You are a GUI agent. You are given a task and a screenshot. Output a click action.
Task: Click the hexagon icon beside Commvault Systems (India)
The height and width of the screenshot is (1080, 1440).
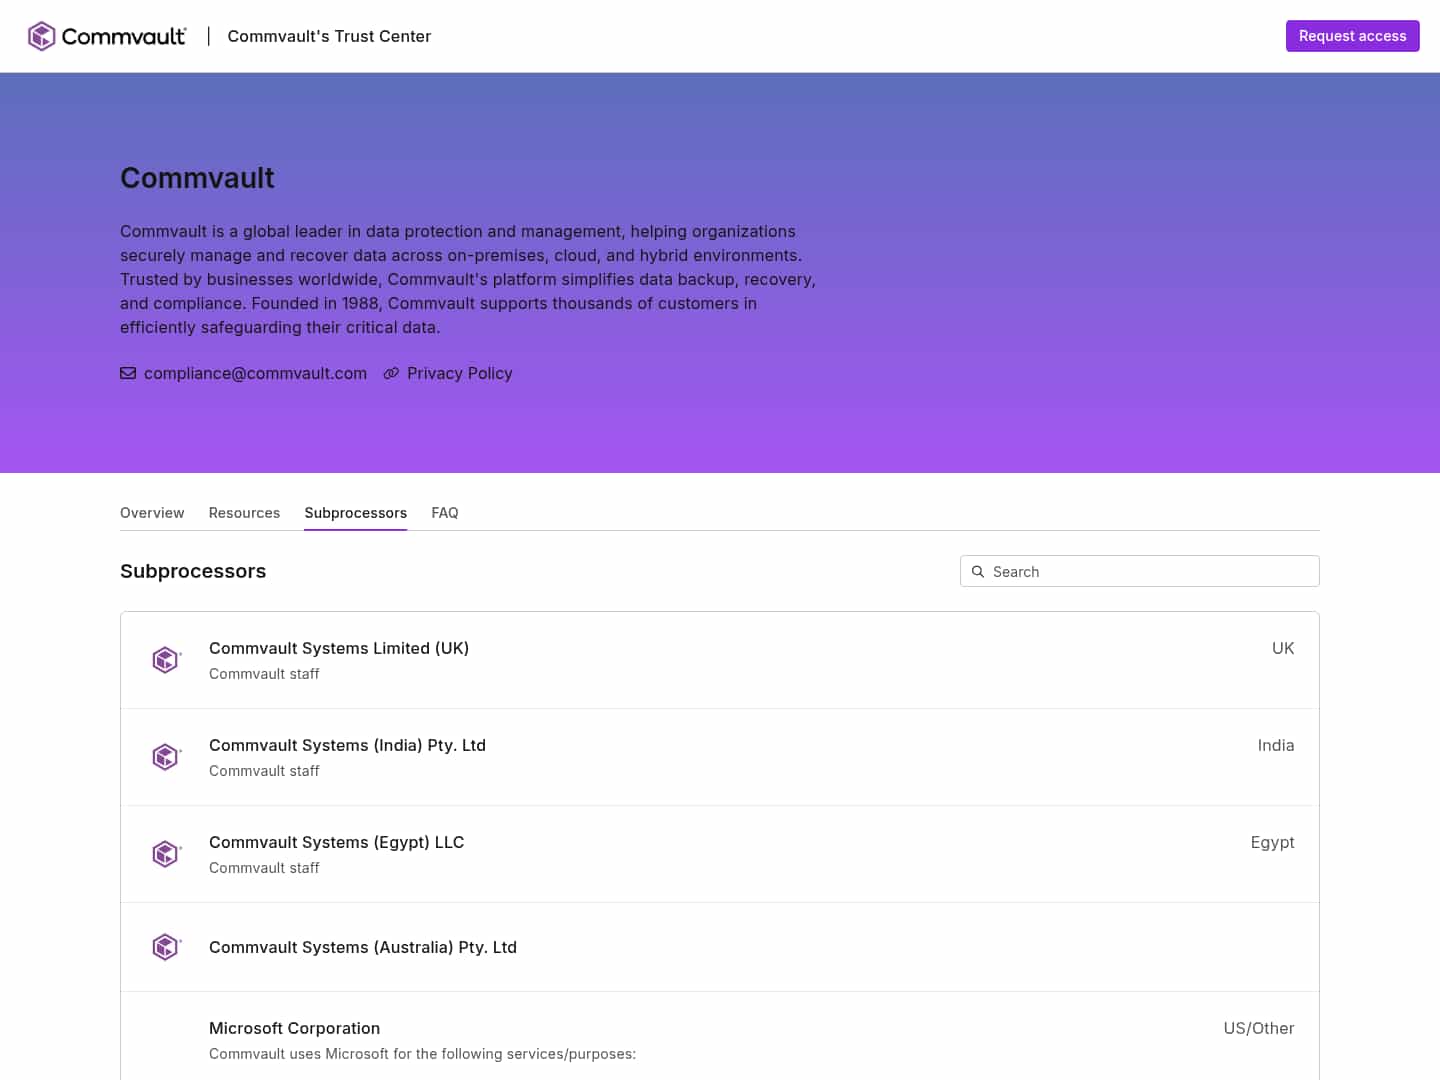coord(166,757)
